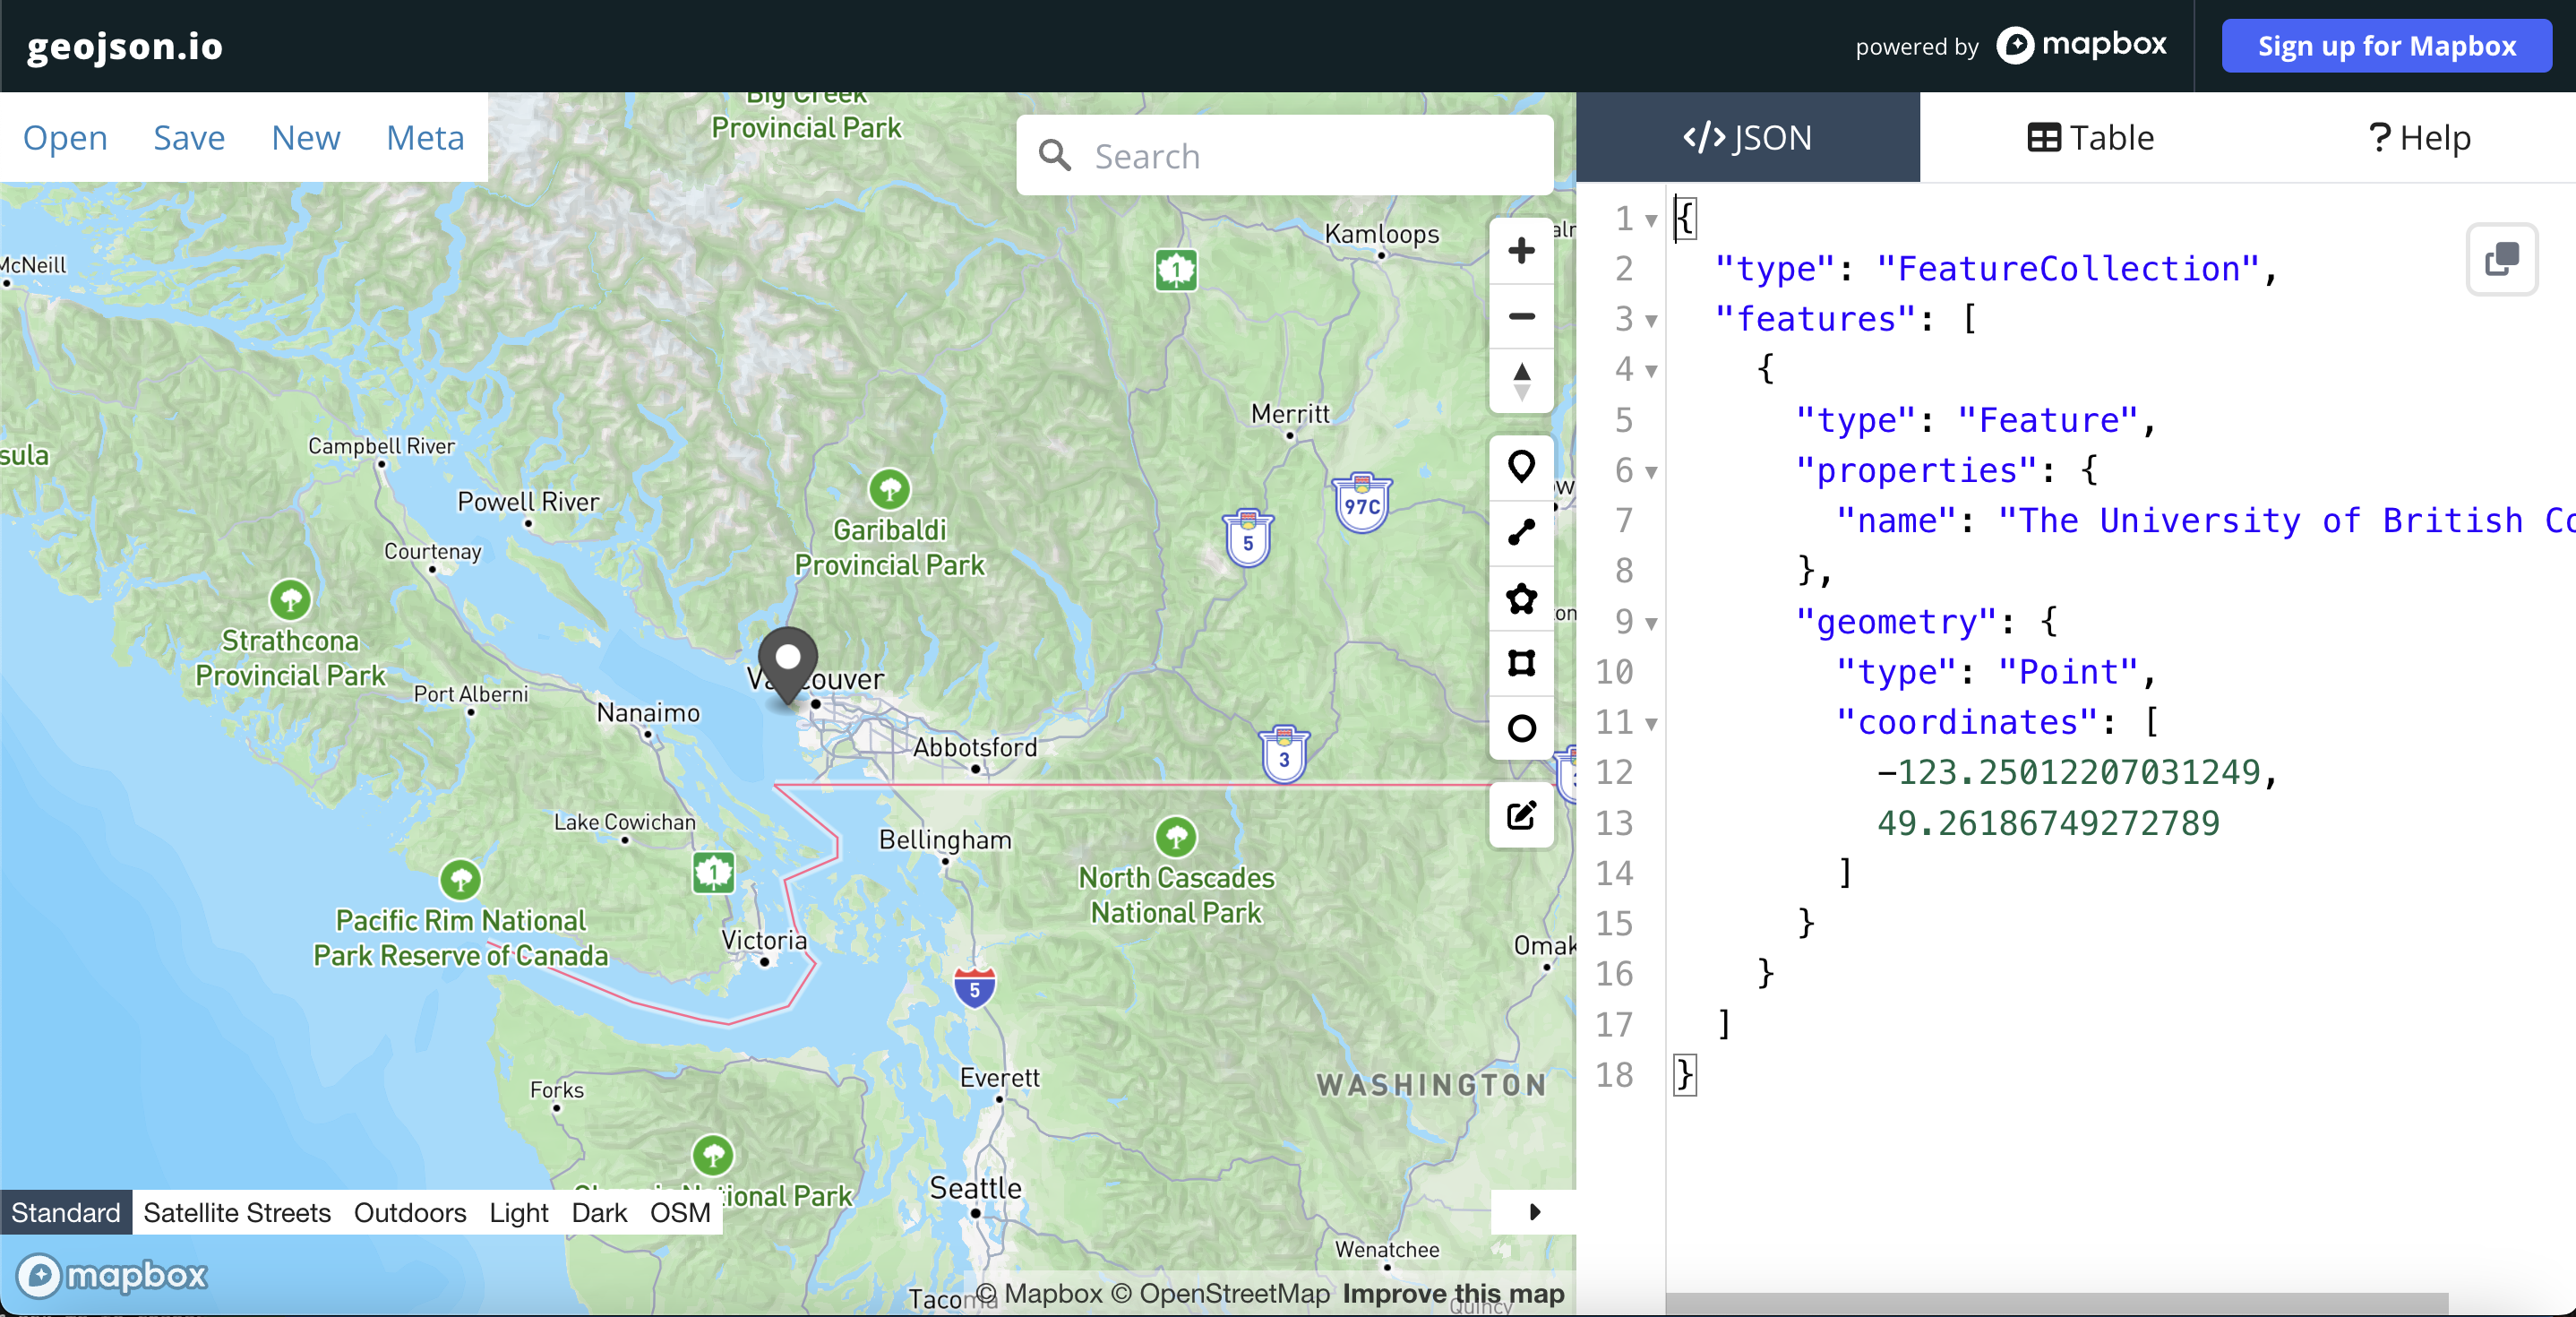Viewport: 2576px width, 1317px height.
Task: Click the geojson.io logo
Action: point(125,46)
